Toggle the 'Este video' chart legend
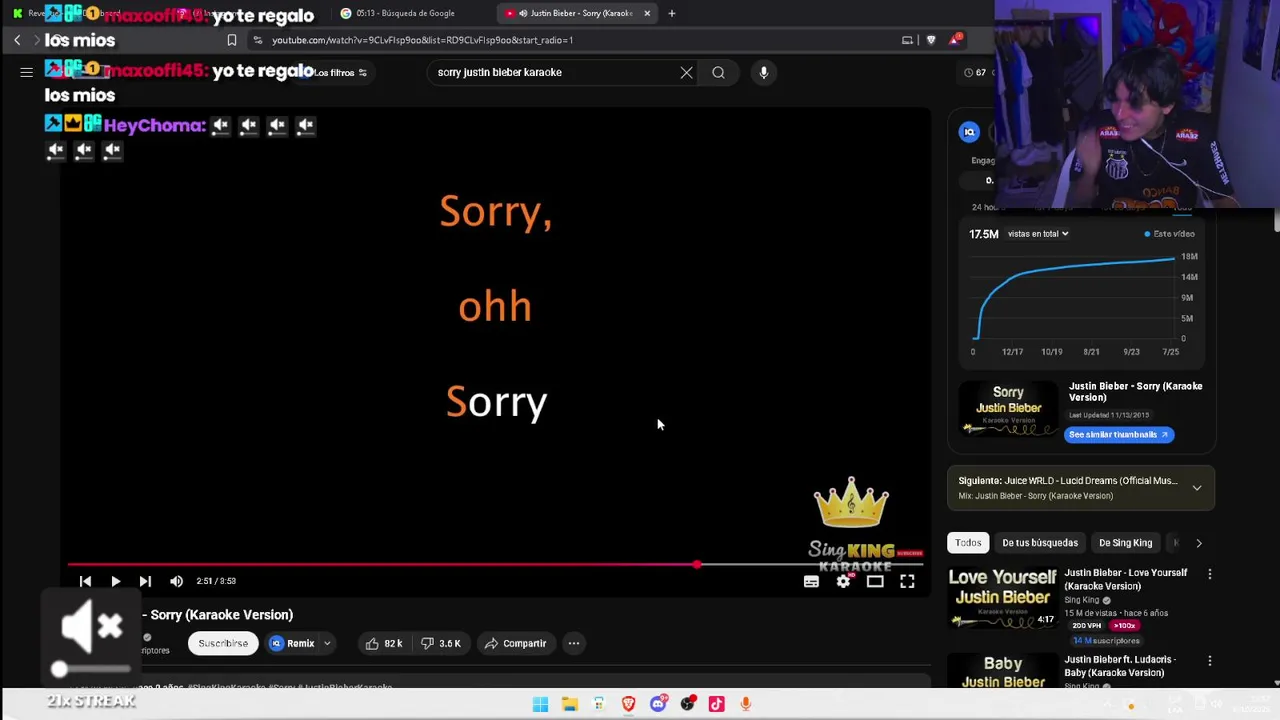 [x=1169, y=234]
